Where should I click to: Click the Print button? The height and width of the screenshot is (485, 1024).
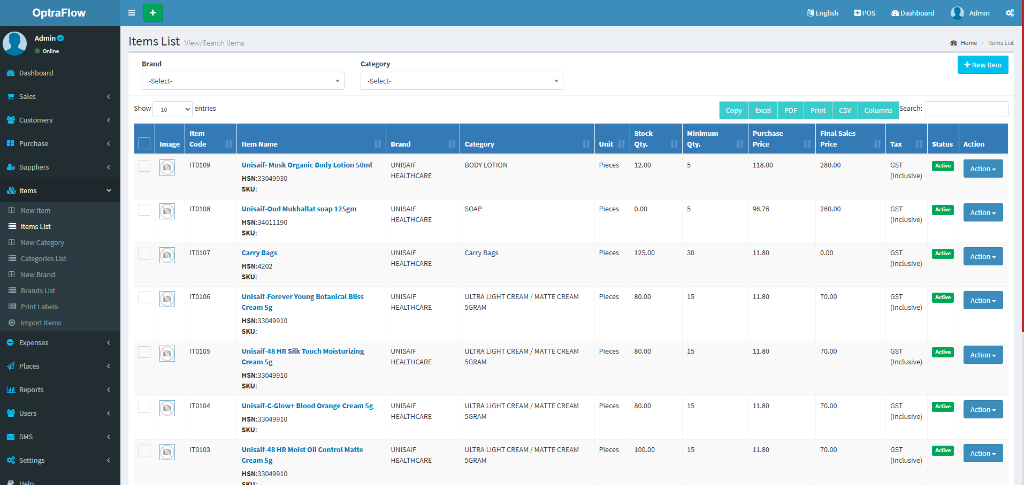coord(818,110)
